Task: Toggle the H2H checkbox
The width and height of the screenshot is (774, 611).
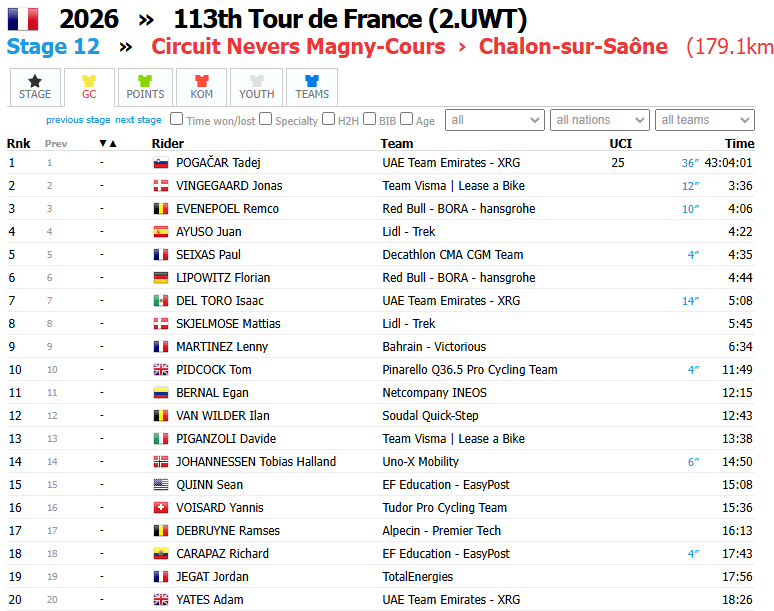Action: [x=328, y=119]
